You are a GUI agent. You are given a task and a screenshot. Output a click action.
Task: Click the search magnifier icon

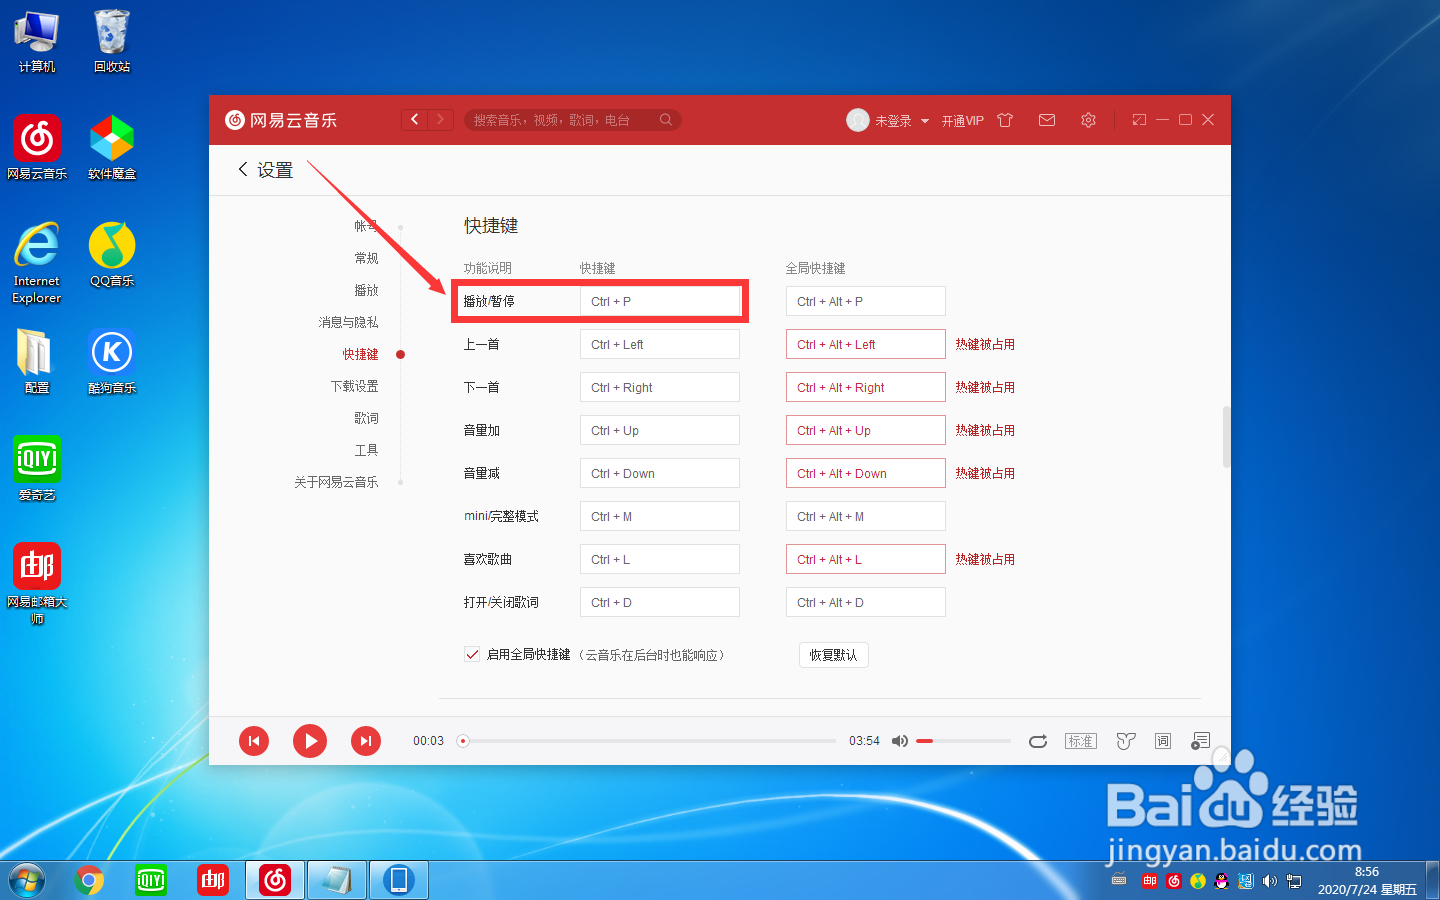tap(666, 120)
